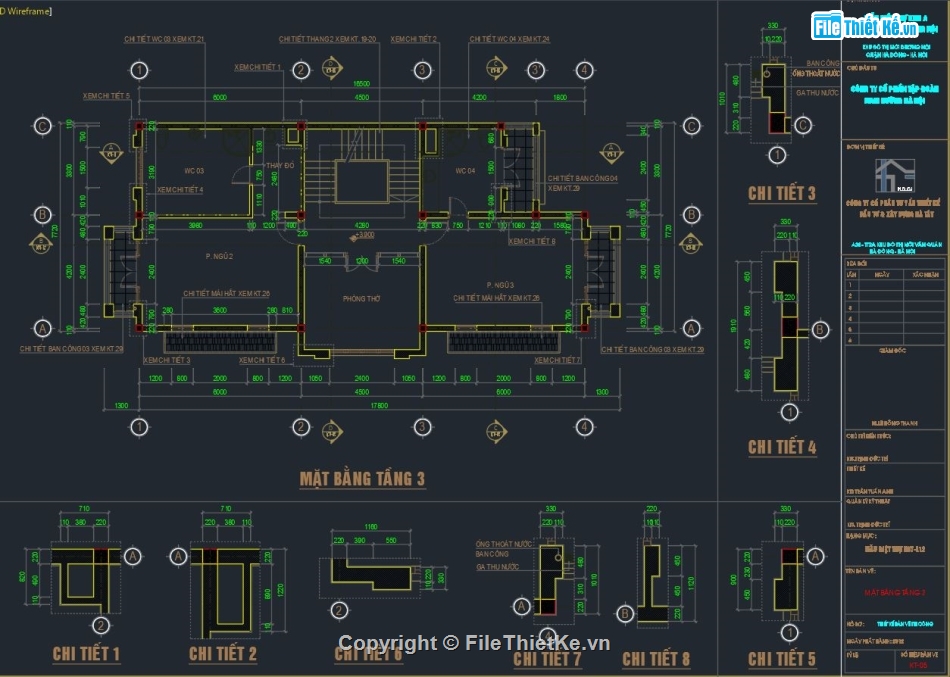Click the XEM CHI TIẾT 2 callout
The height and width of the screenshot is (677, 950).
[413, 39]
